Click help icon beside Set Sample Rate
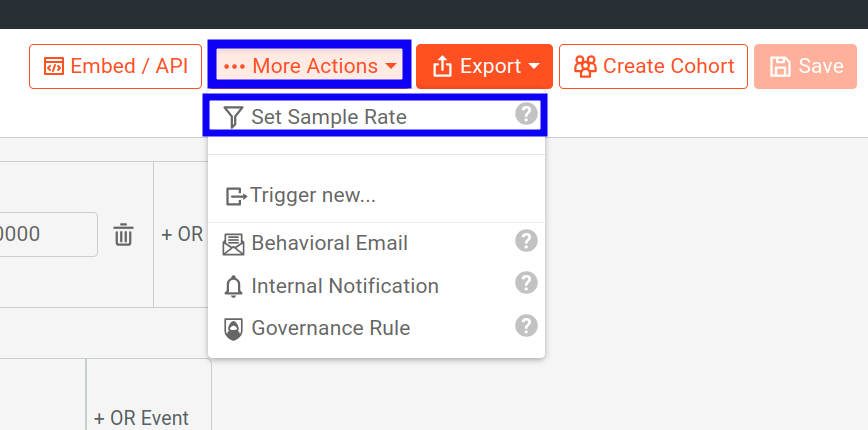Viewport: 868px width, 430px height. click(526, 114)
